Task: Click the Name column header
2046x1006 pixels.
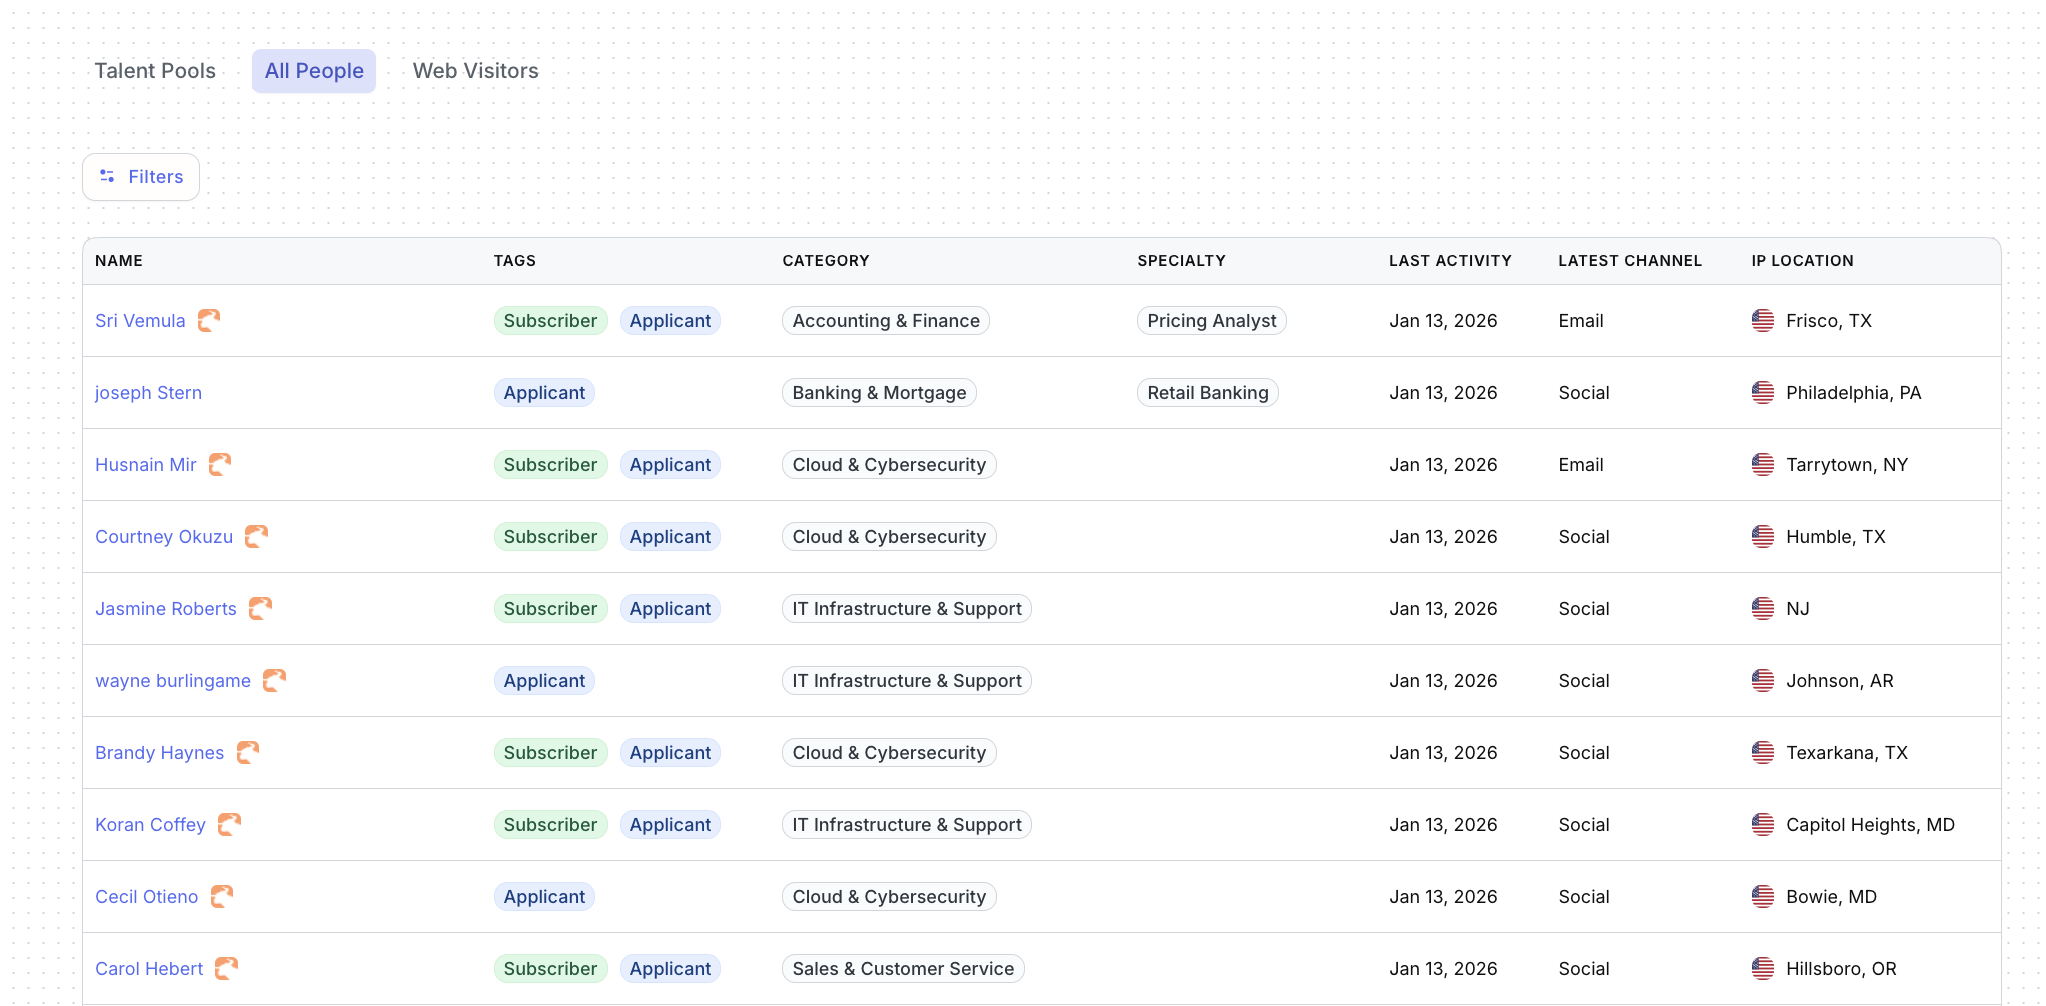Action: [x=119, y=261]
